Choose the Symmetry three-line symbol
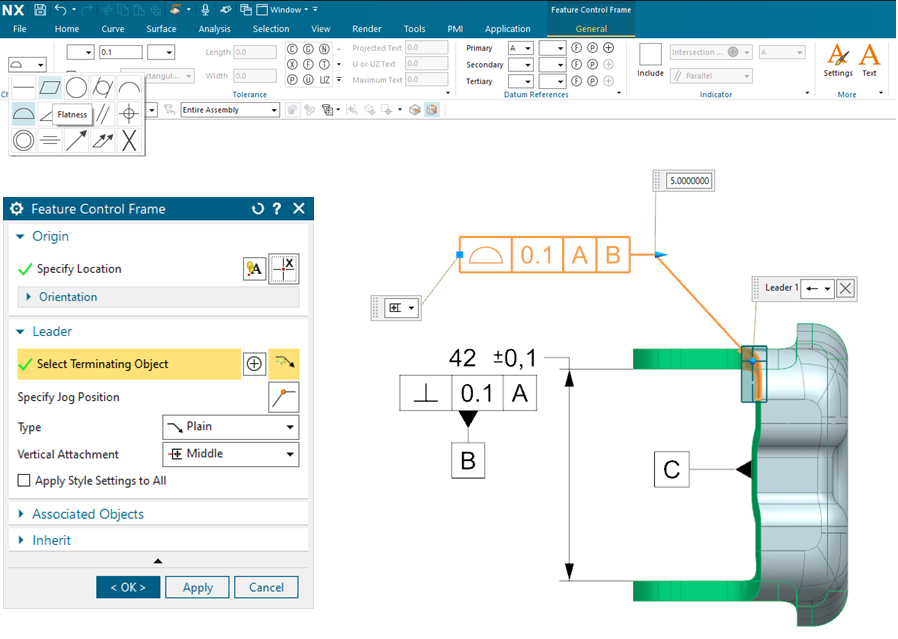Image resolution: width=898 pixels, height=639 pixels. point(50,140)
